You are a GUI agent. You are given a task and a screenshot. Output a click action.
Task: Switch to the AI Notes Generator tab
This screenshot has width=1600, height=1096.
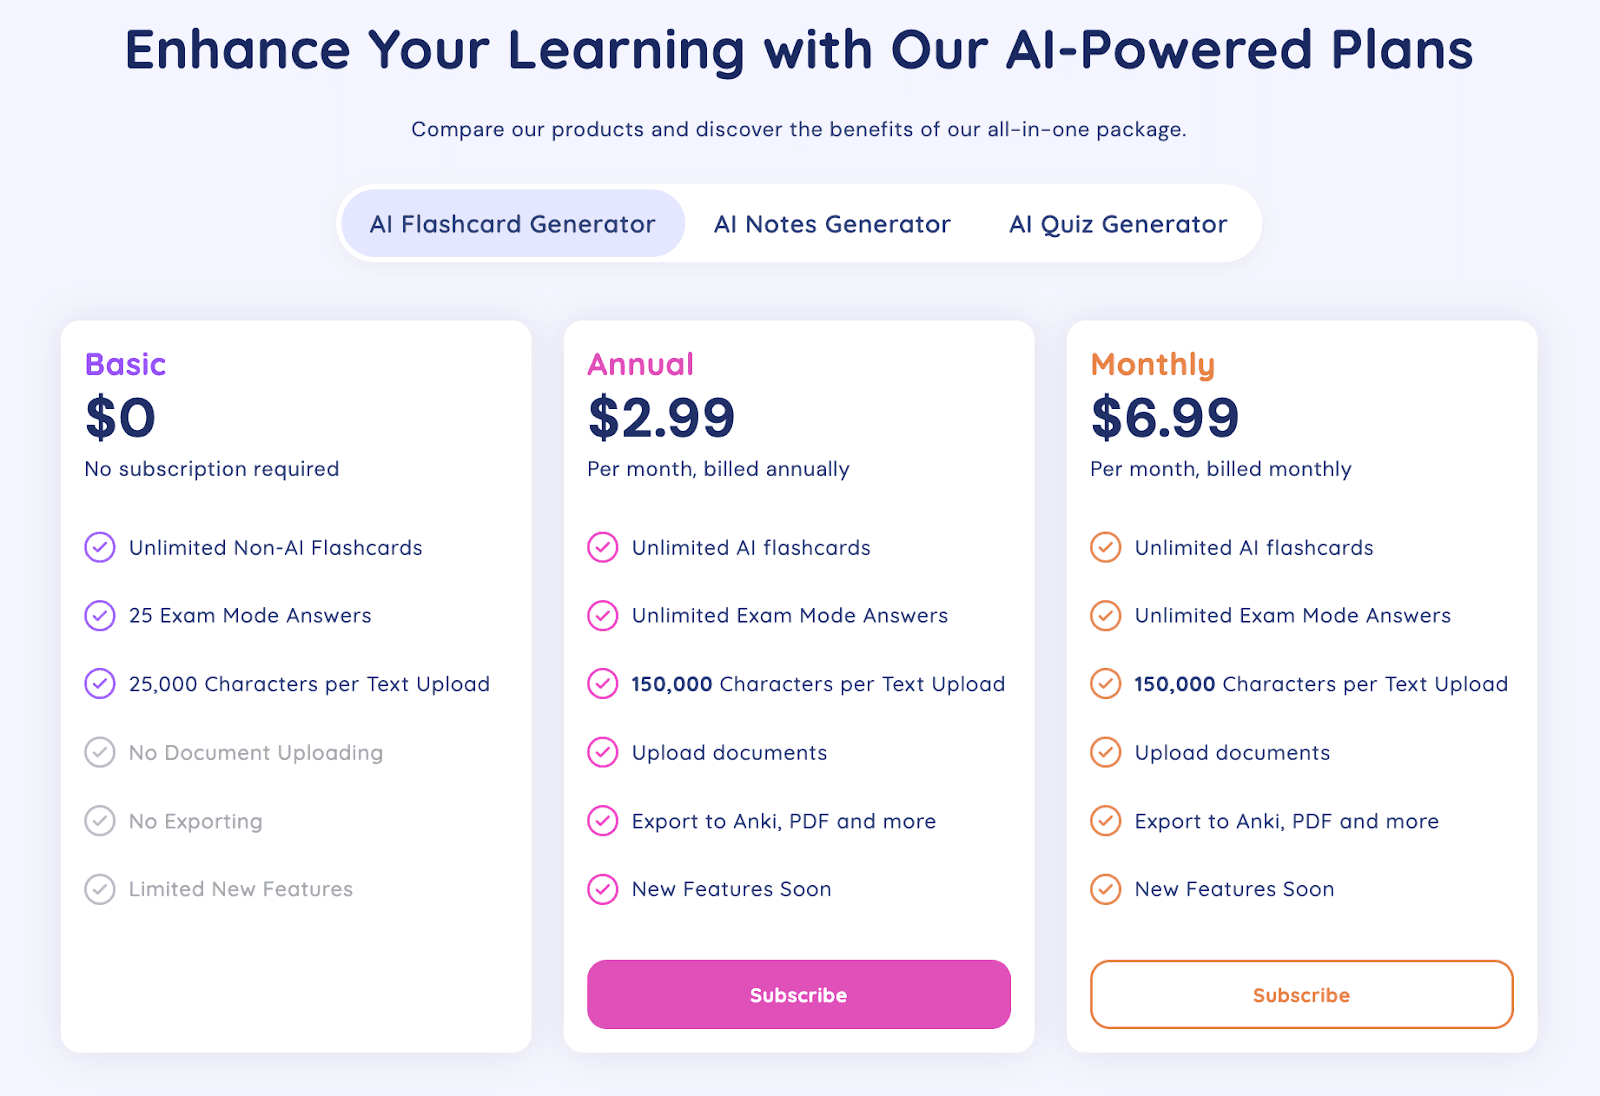[x=832, y=224]
